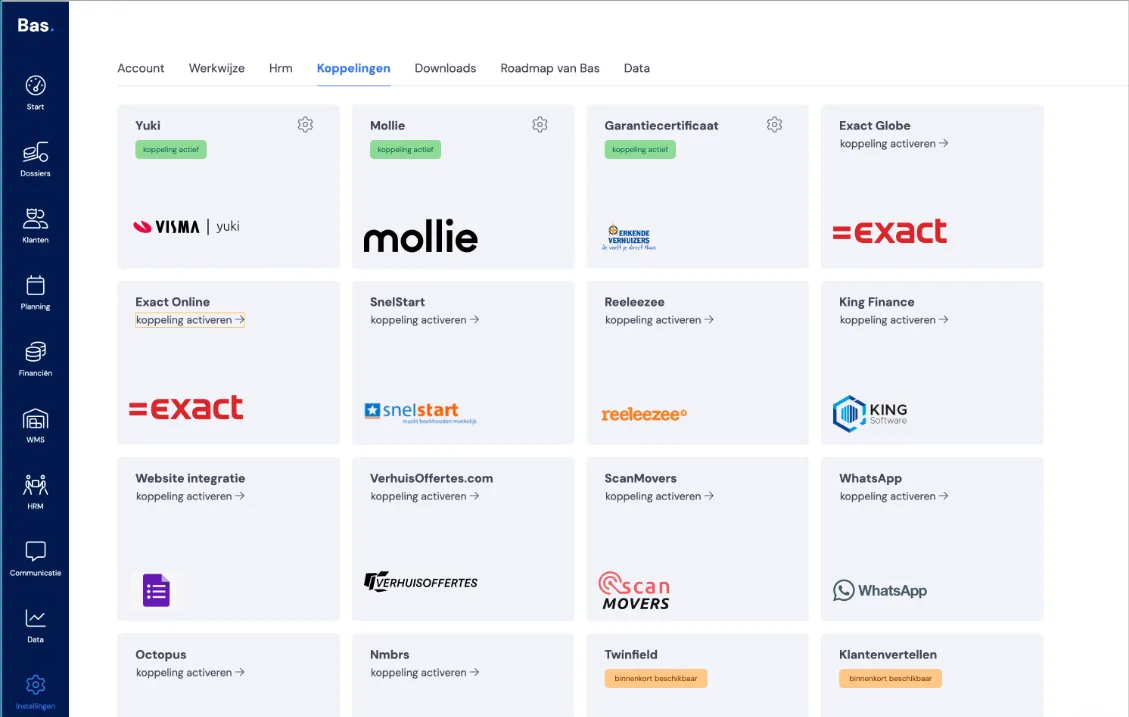This screenshot has width=1129, height=717.
Task: Click the Erkende Verhuizers logo
Action: tap(629, 237)
